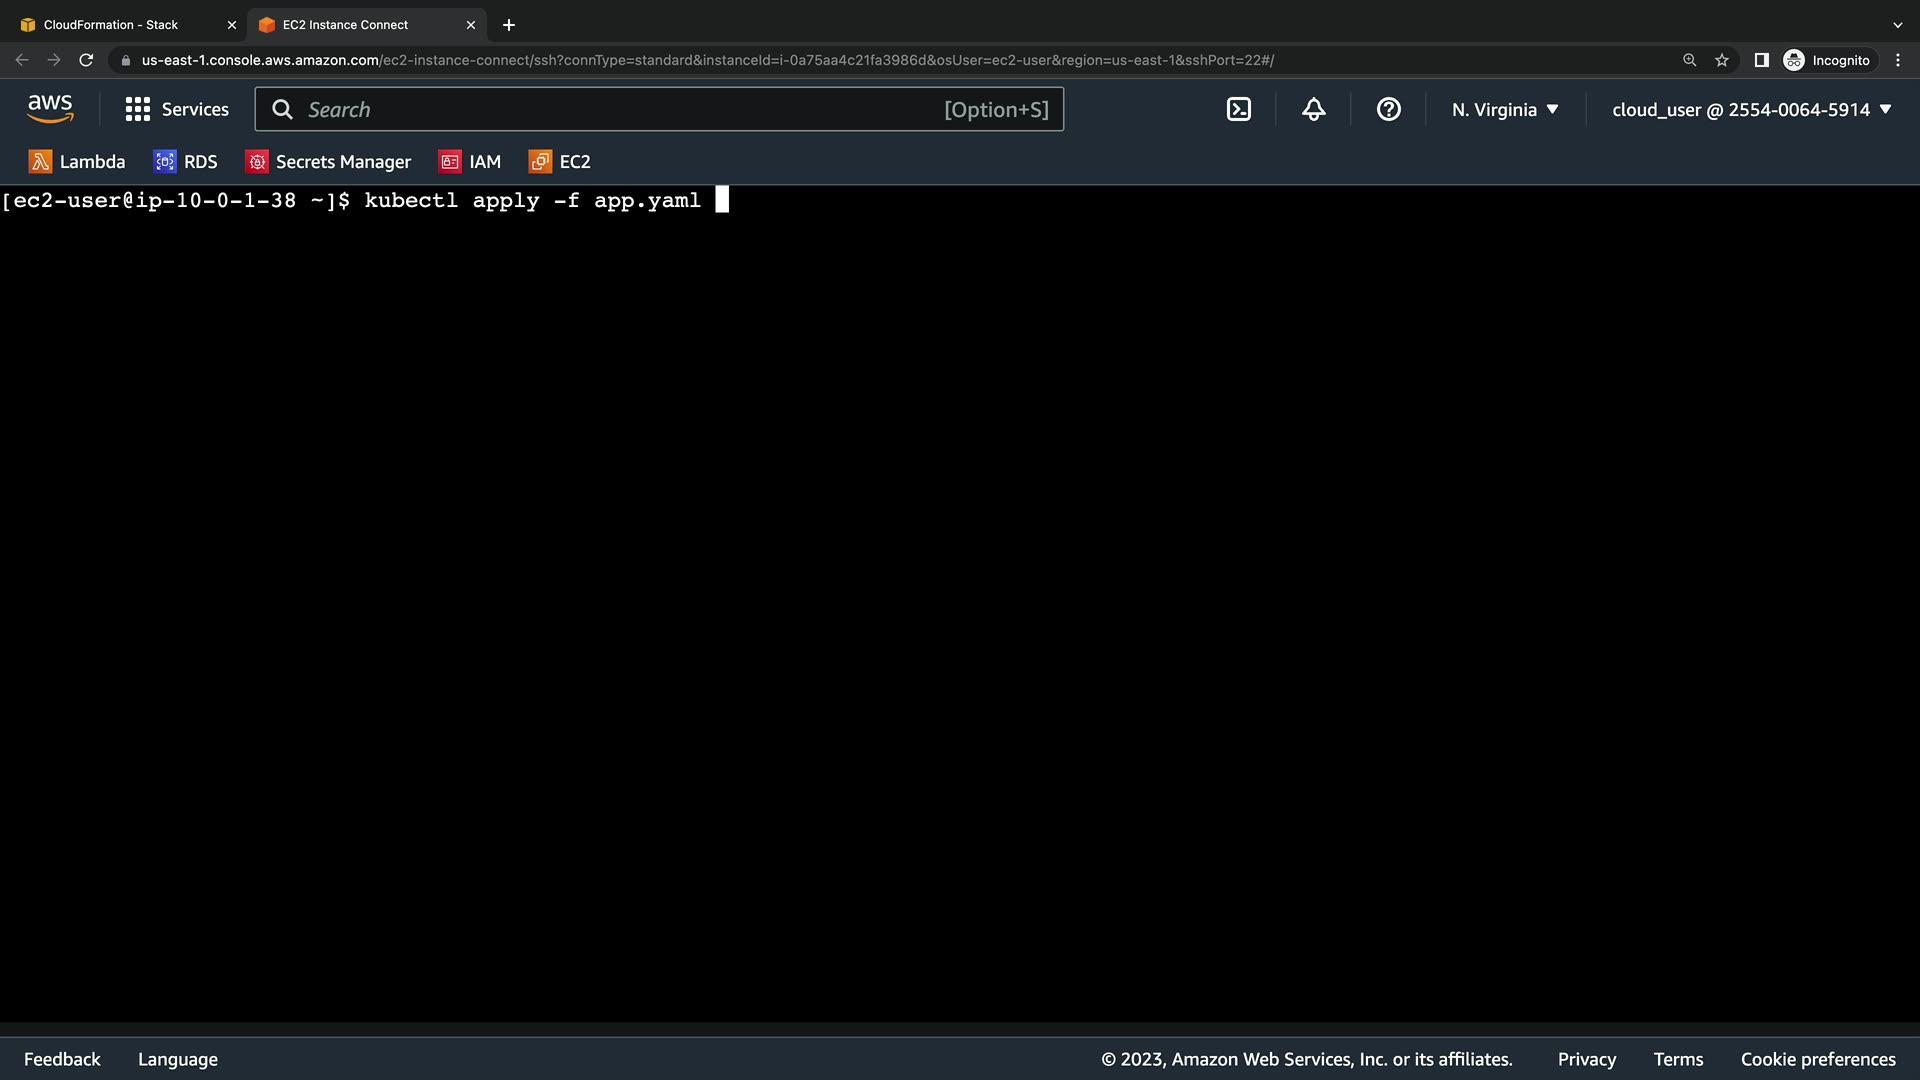This screenshot has width=1920, height=1080.
Task: Expand the N. Virginia region dropdown
Action: pyautogui.click(x=1505, y=110)
